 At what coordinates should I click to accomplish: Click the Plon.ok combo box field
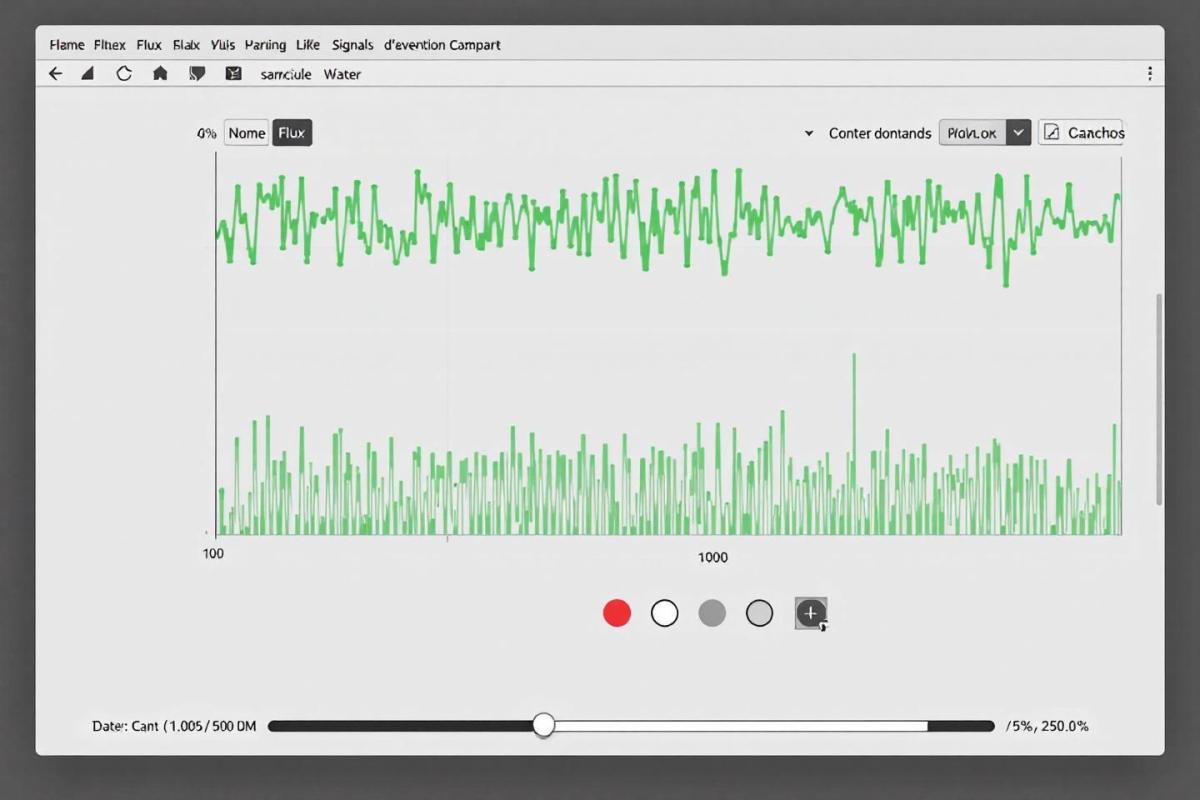(x=972, y=133)
